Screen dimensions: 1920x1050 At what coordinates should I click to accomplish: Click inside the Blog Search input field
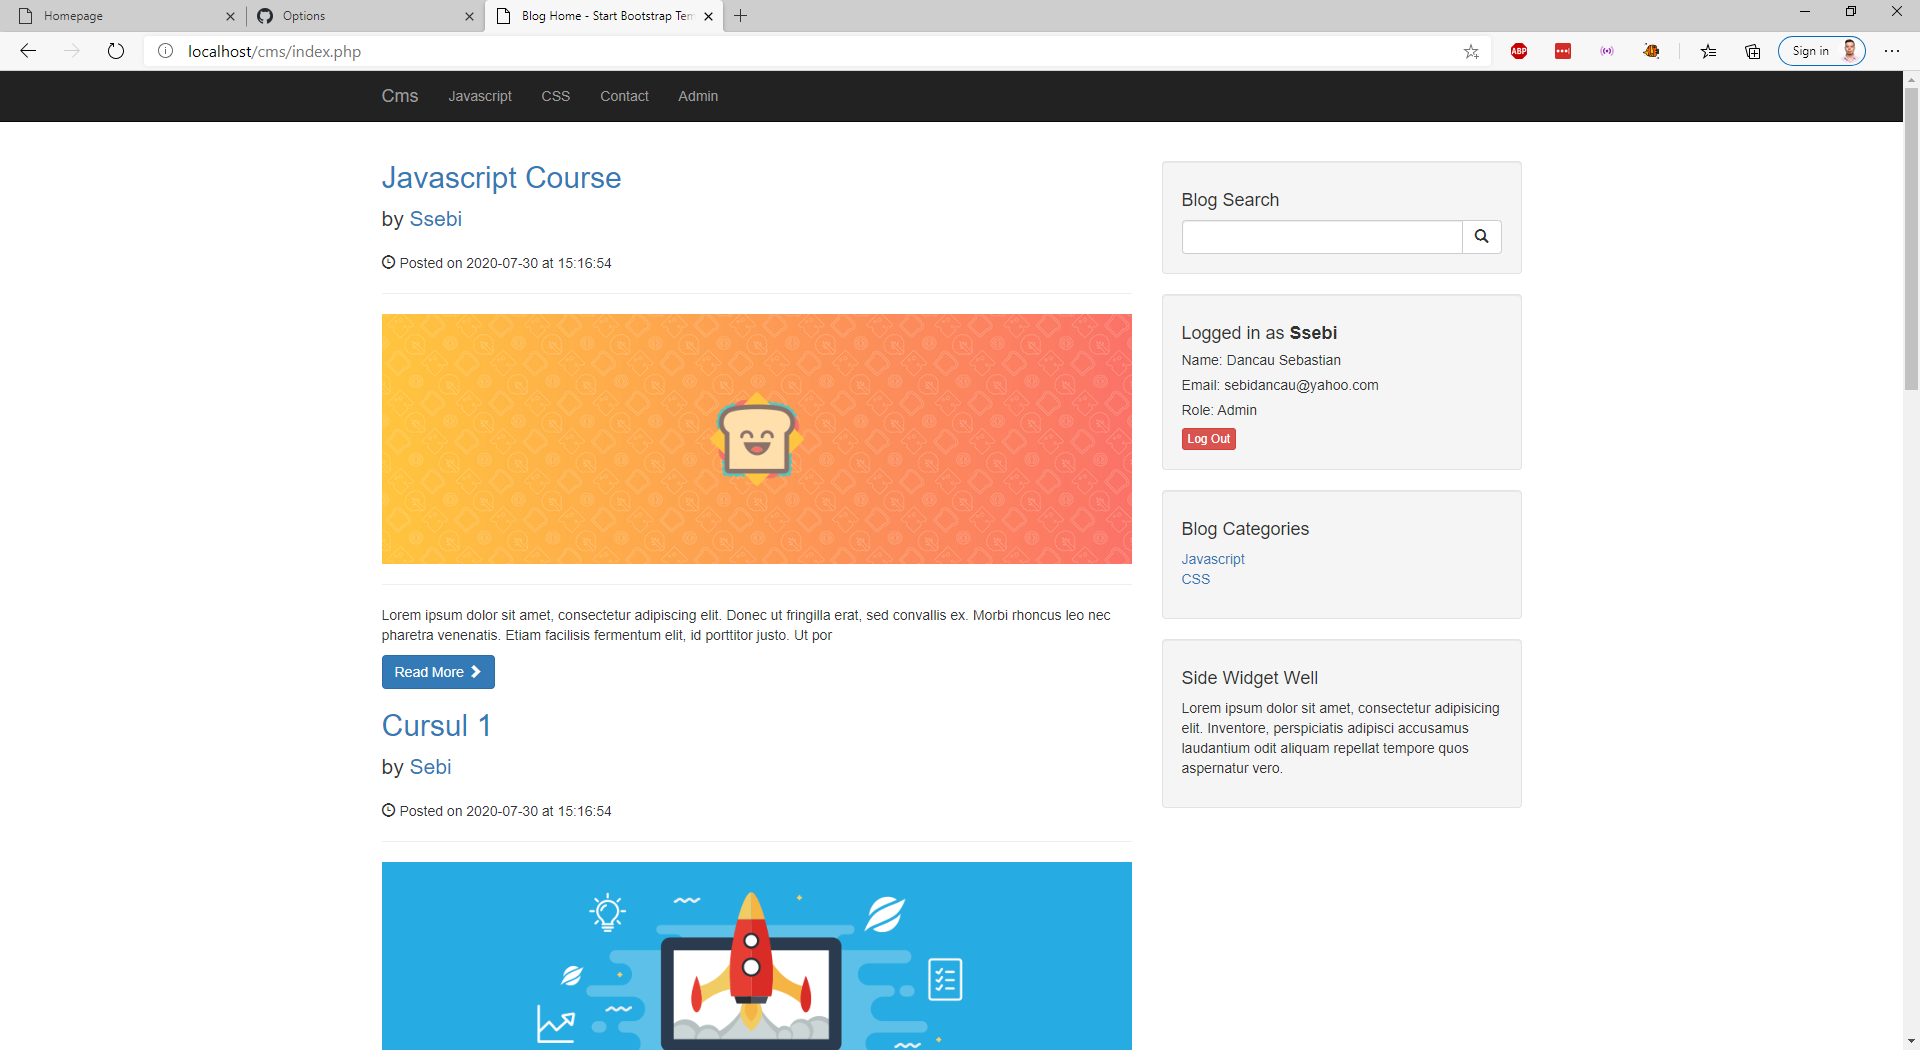(1320, 237)
